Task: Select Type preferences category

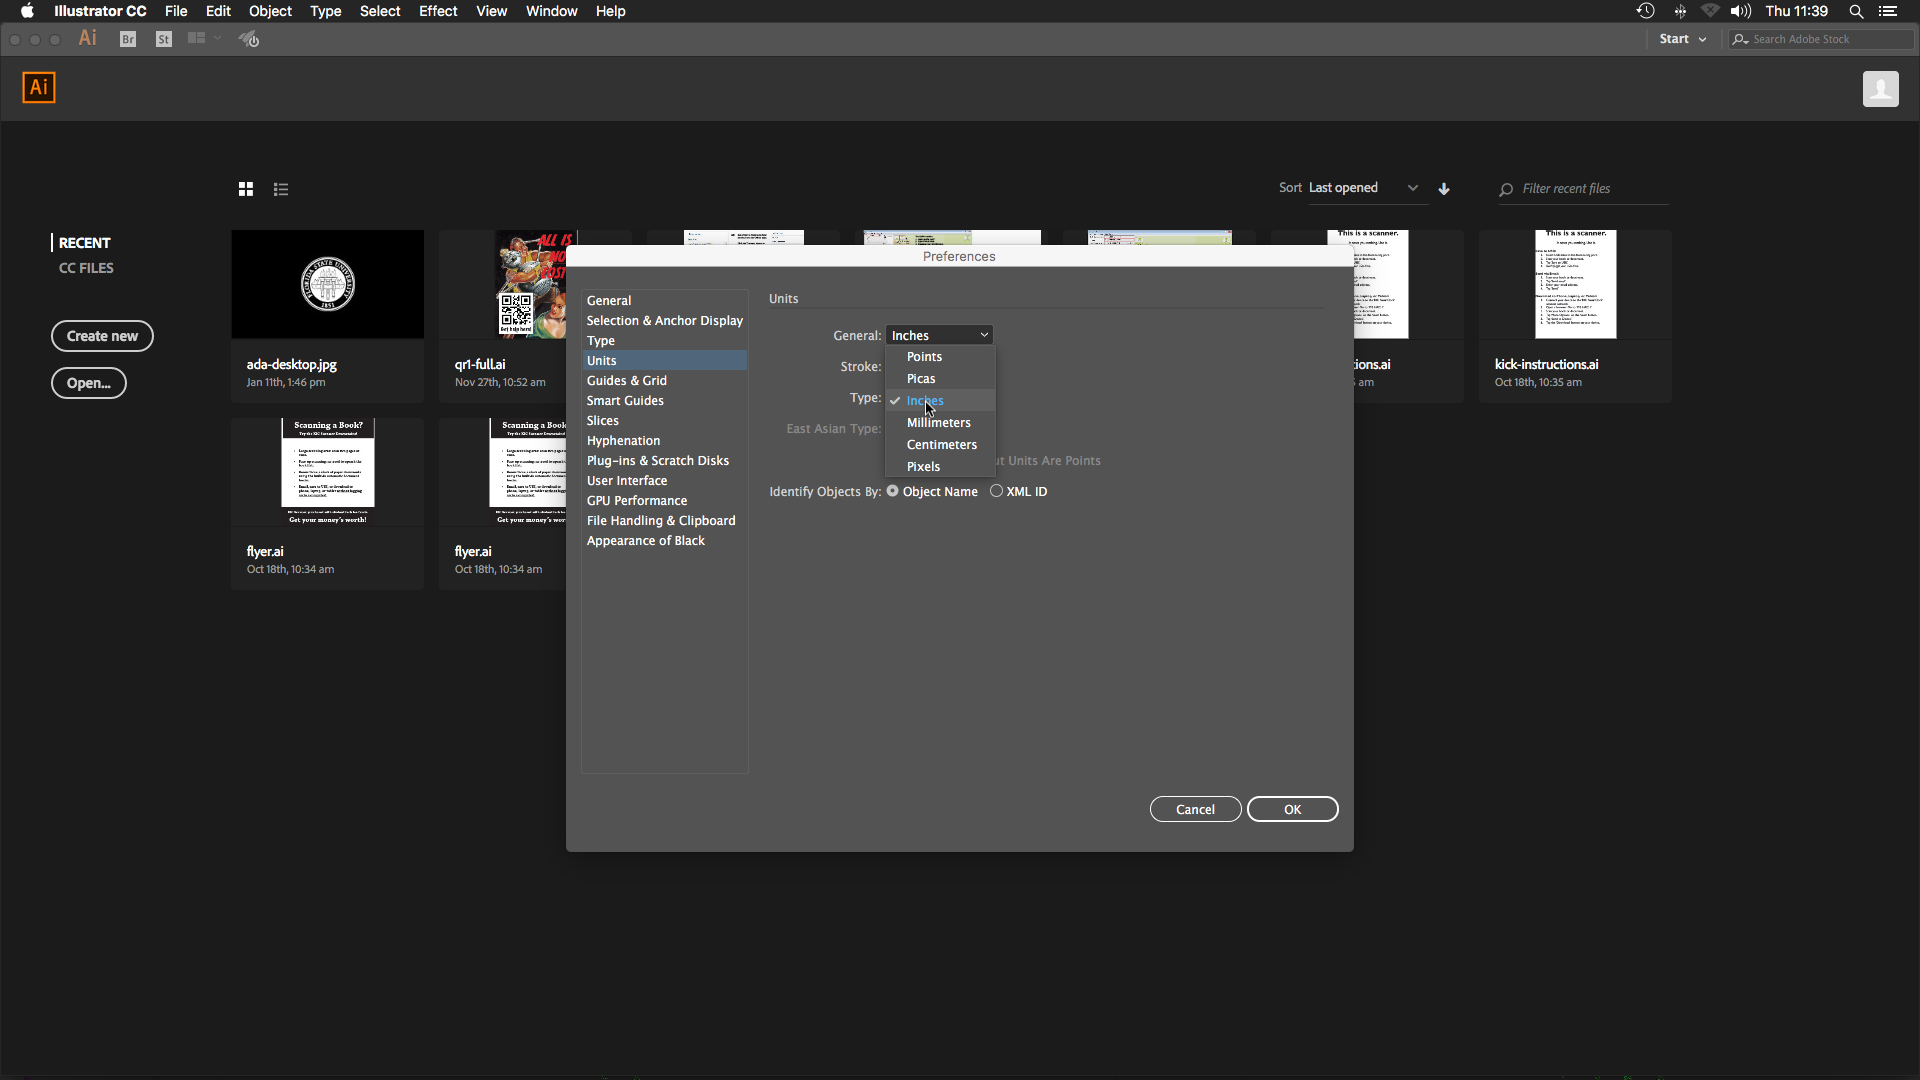Action: click(x=664, y=340)
